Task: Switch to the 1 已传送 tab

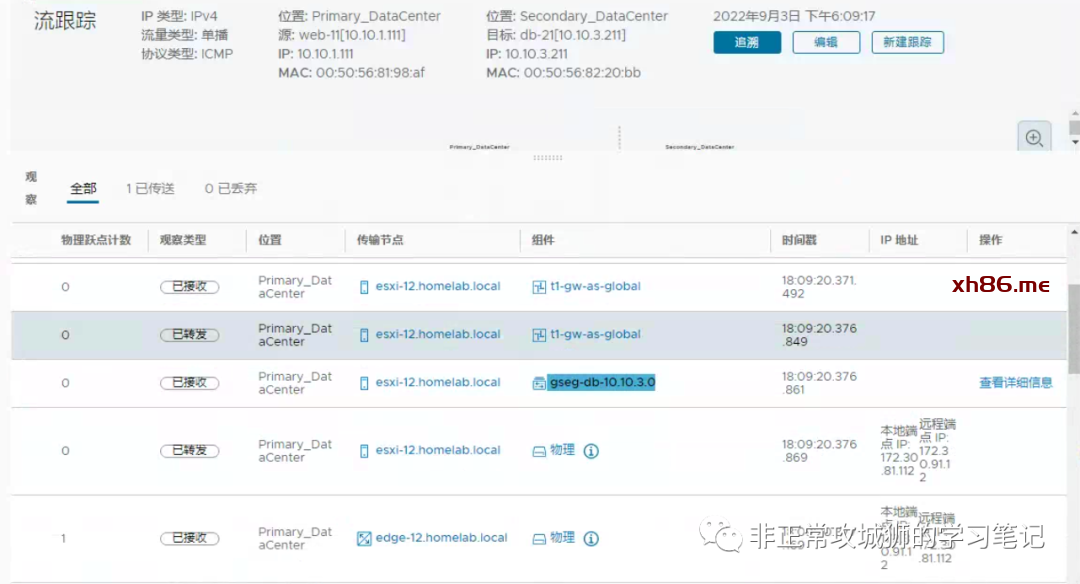Action: pos(150,188)
